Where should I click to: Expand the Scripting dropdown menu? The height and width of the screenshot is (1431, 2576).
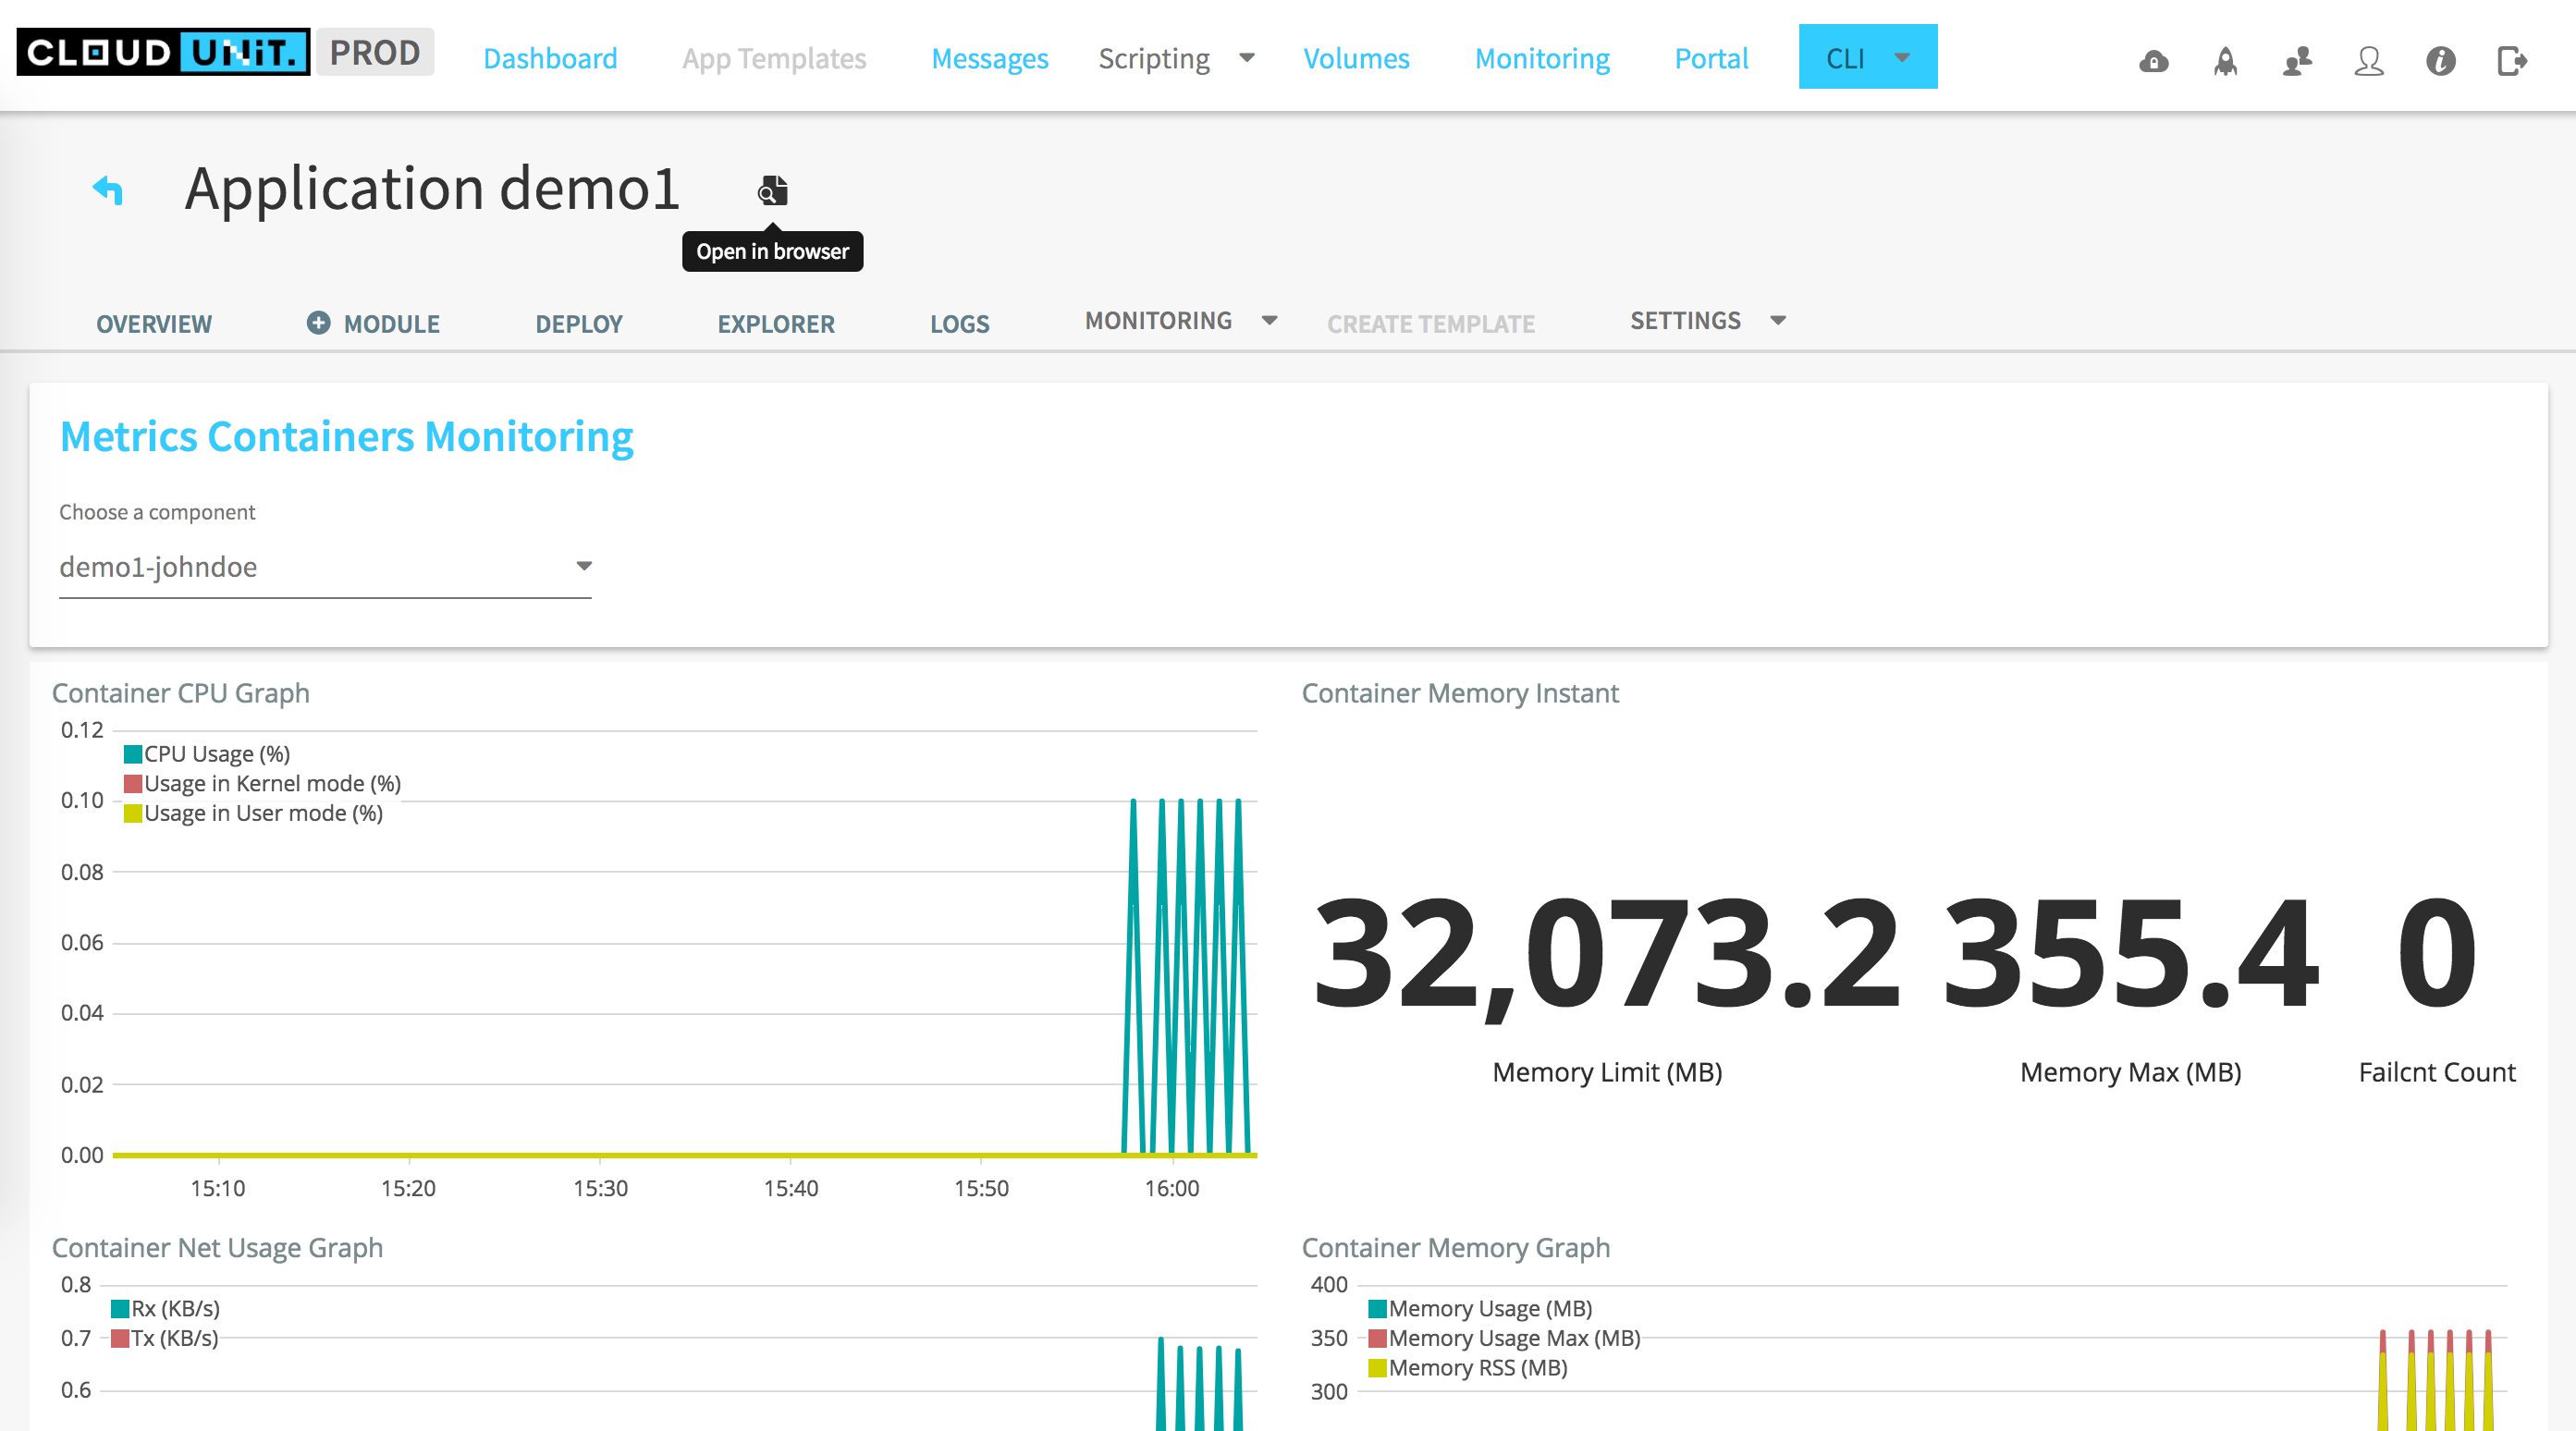(1176, 58)
